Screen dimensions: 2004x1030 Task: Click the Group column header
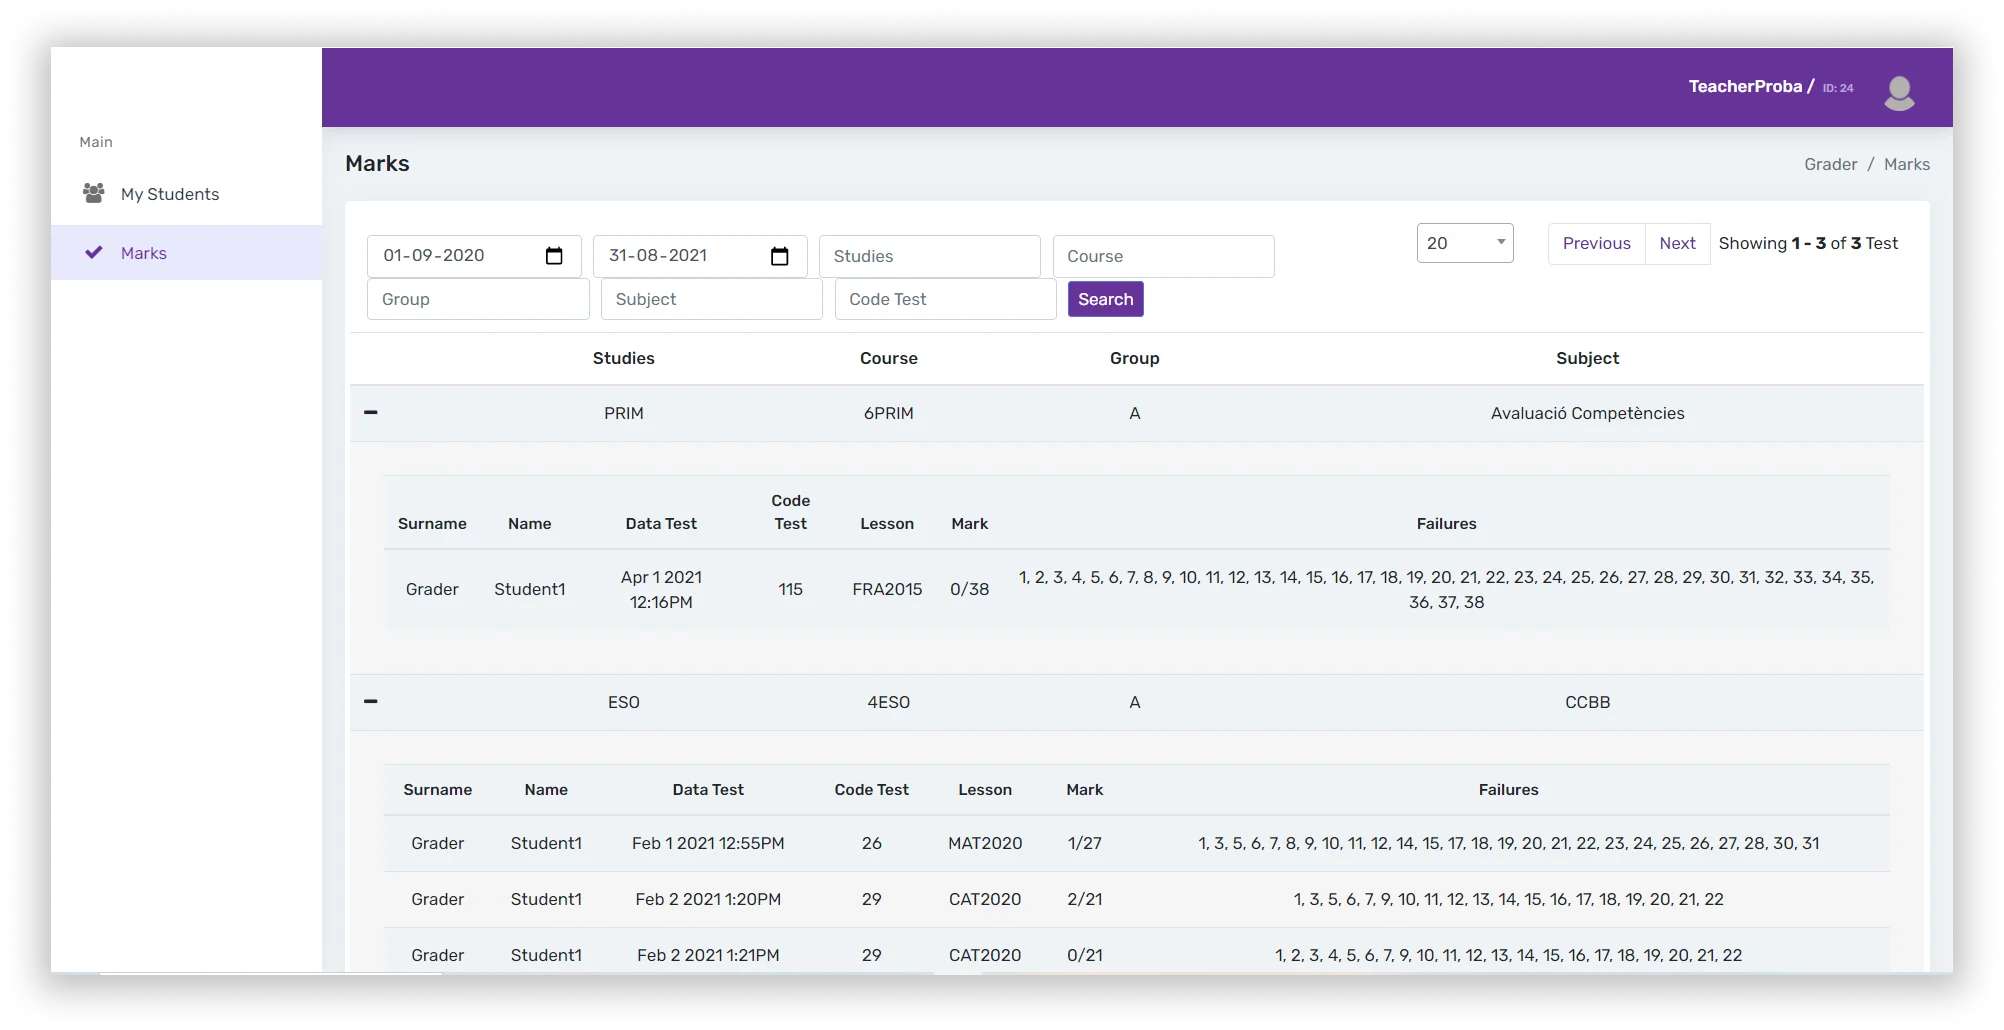point(1134,358)
